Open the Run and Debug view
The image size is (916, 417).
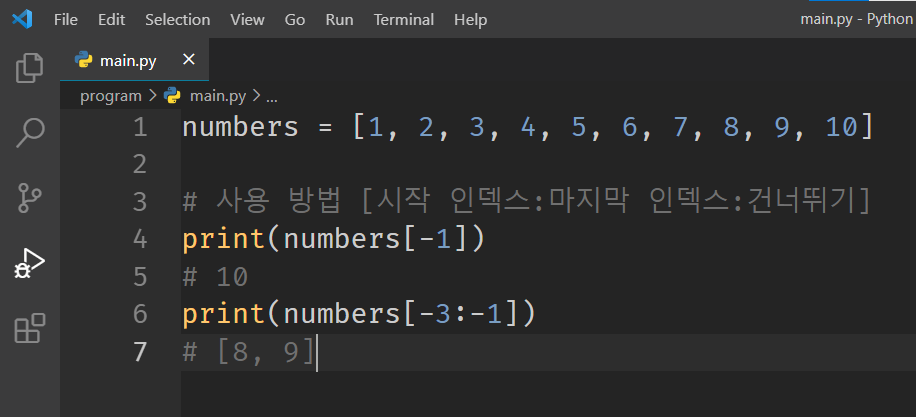(x=29, y=263)
